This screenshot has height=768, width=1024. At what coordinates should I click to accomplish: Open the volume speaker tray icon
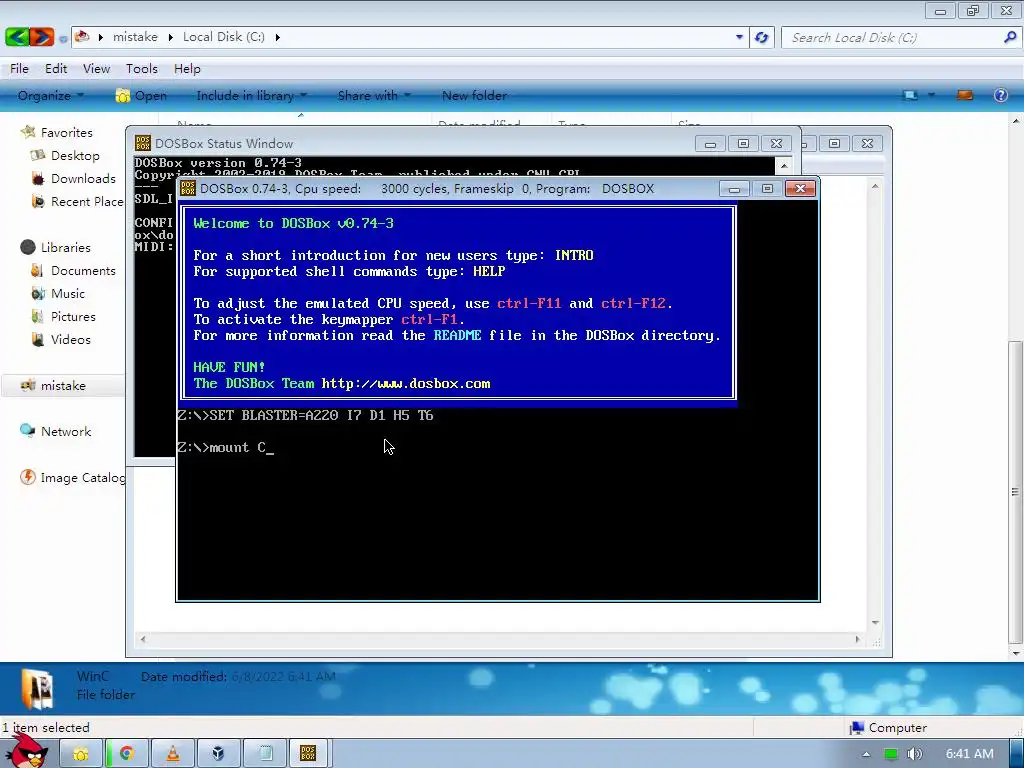point(914,754)
